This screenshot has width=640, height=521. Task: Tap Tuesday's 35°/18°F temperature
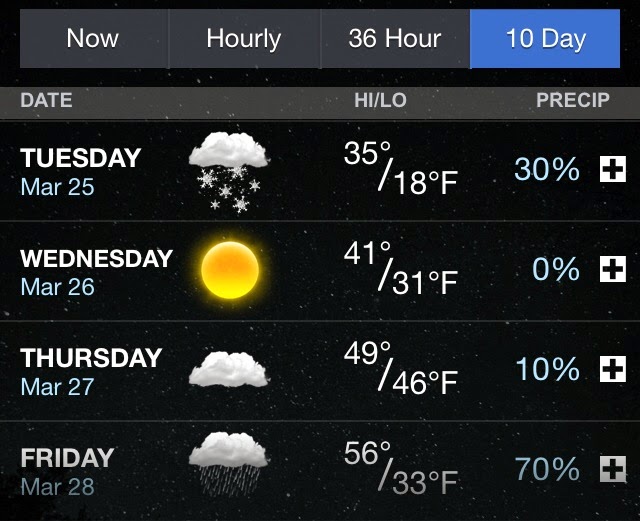pyautogui.click(x=400, y=170)
